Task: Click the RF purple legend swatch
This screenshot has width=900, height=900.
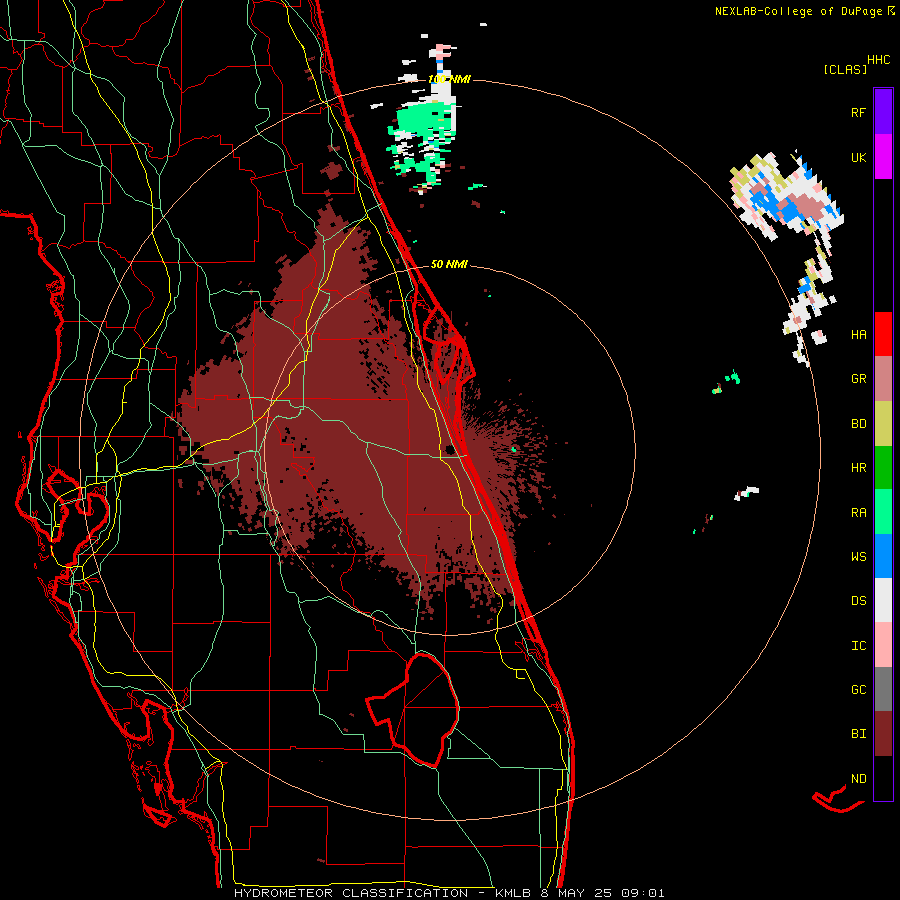Action: (883, 112)
